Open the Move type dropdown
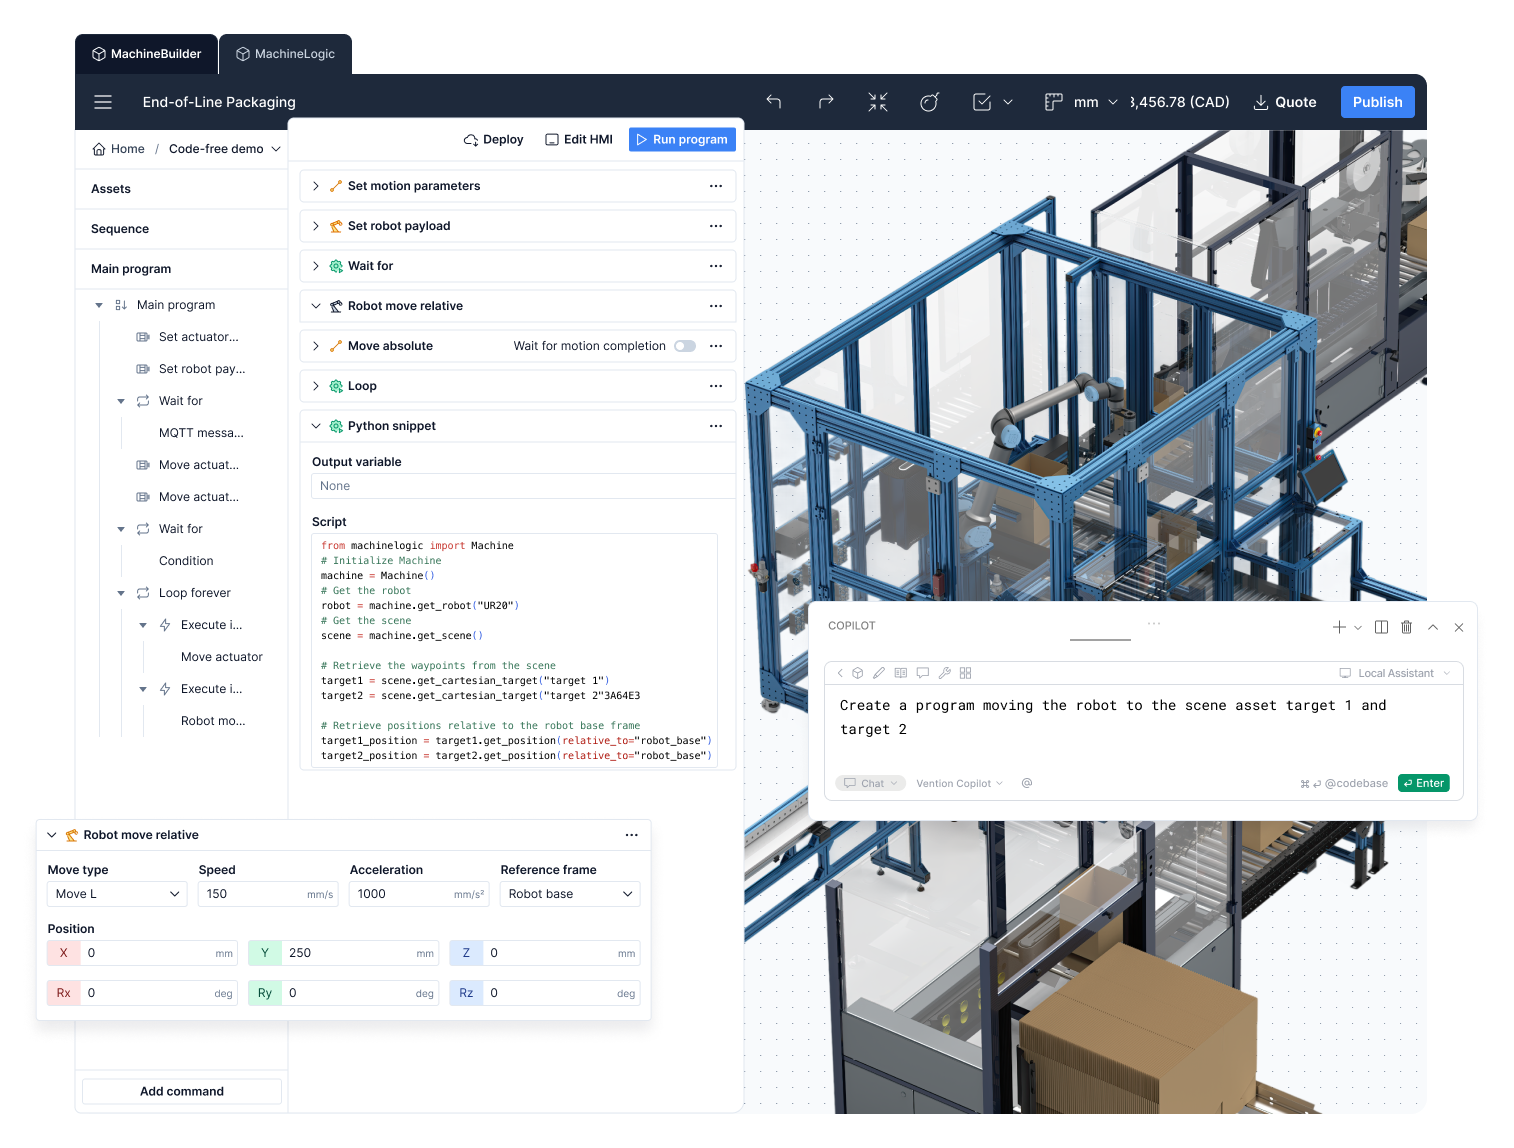The width and height of the screenshot is (1514, 1148). click(x=117, y=894)
